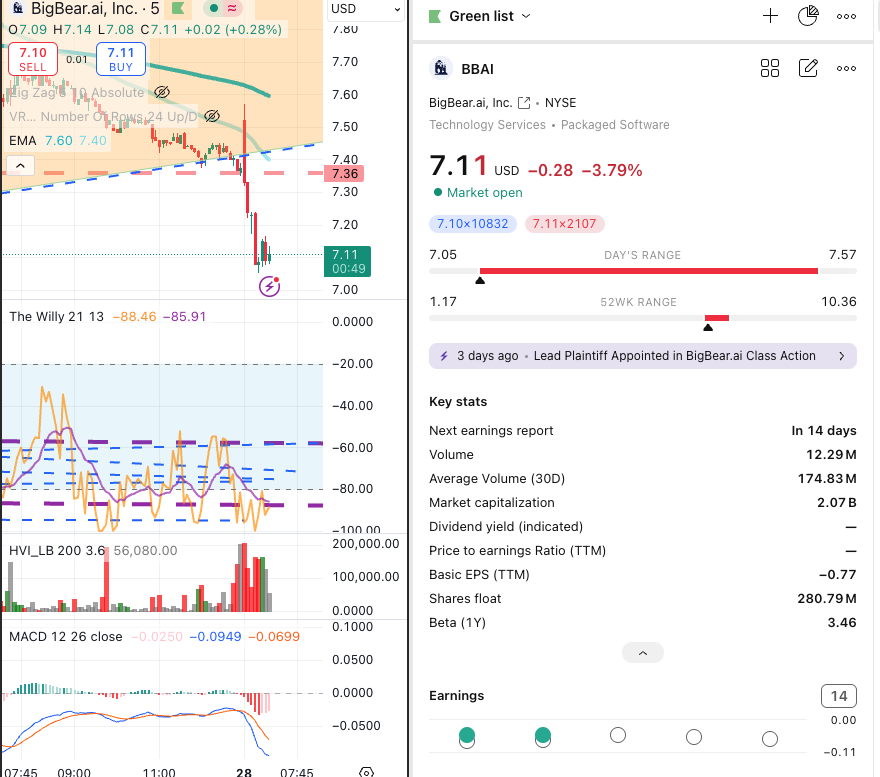Add a note using the edit icon
The image size is (880, 777).
tap(808, 68)
